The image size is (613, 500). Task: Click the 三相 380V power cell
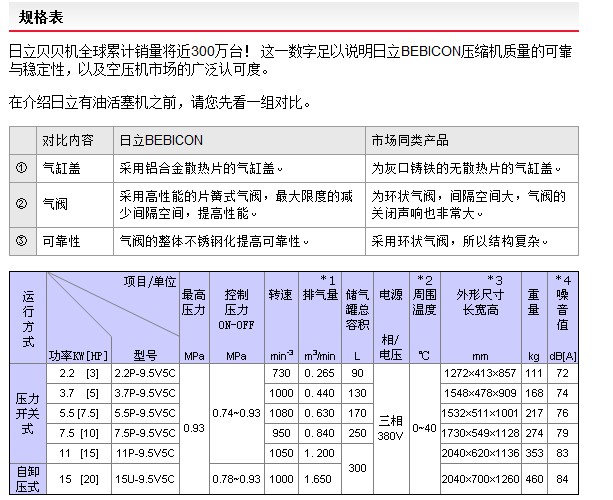point(391,428)
